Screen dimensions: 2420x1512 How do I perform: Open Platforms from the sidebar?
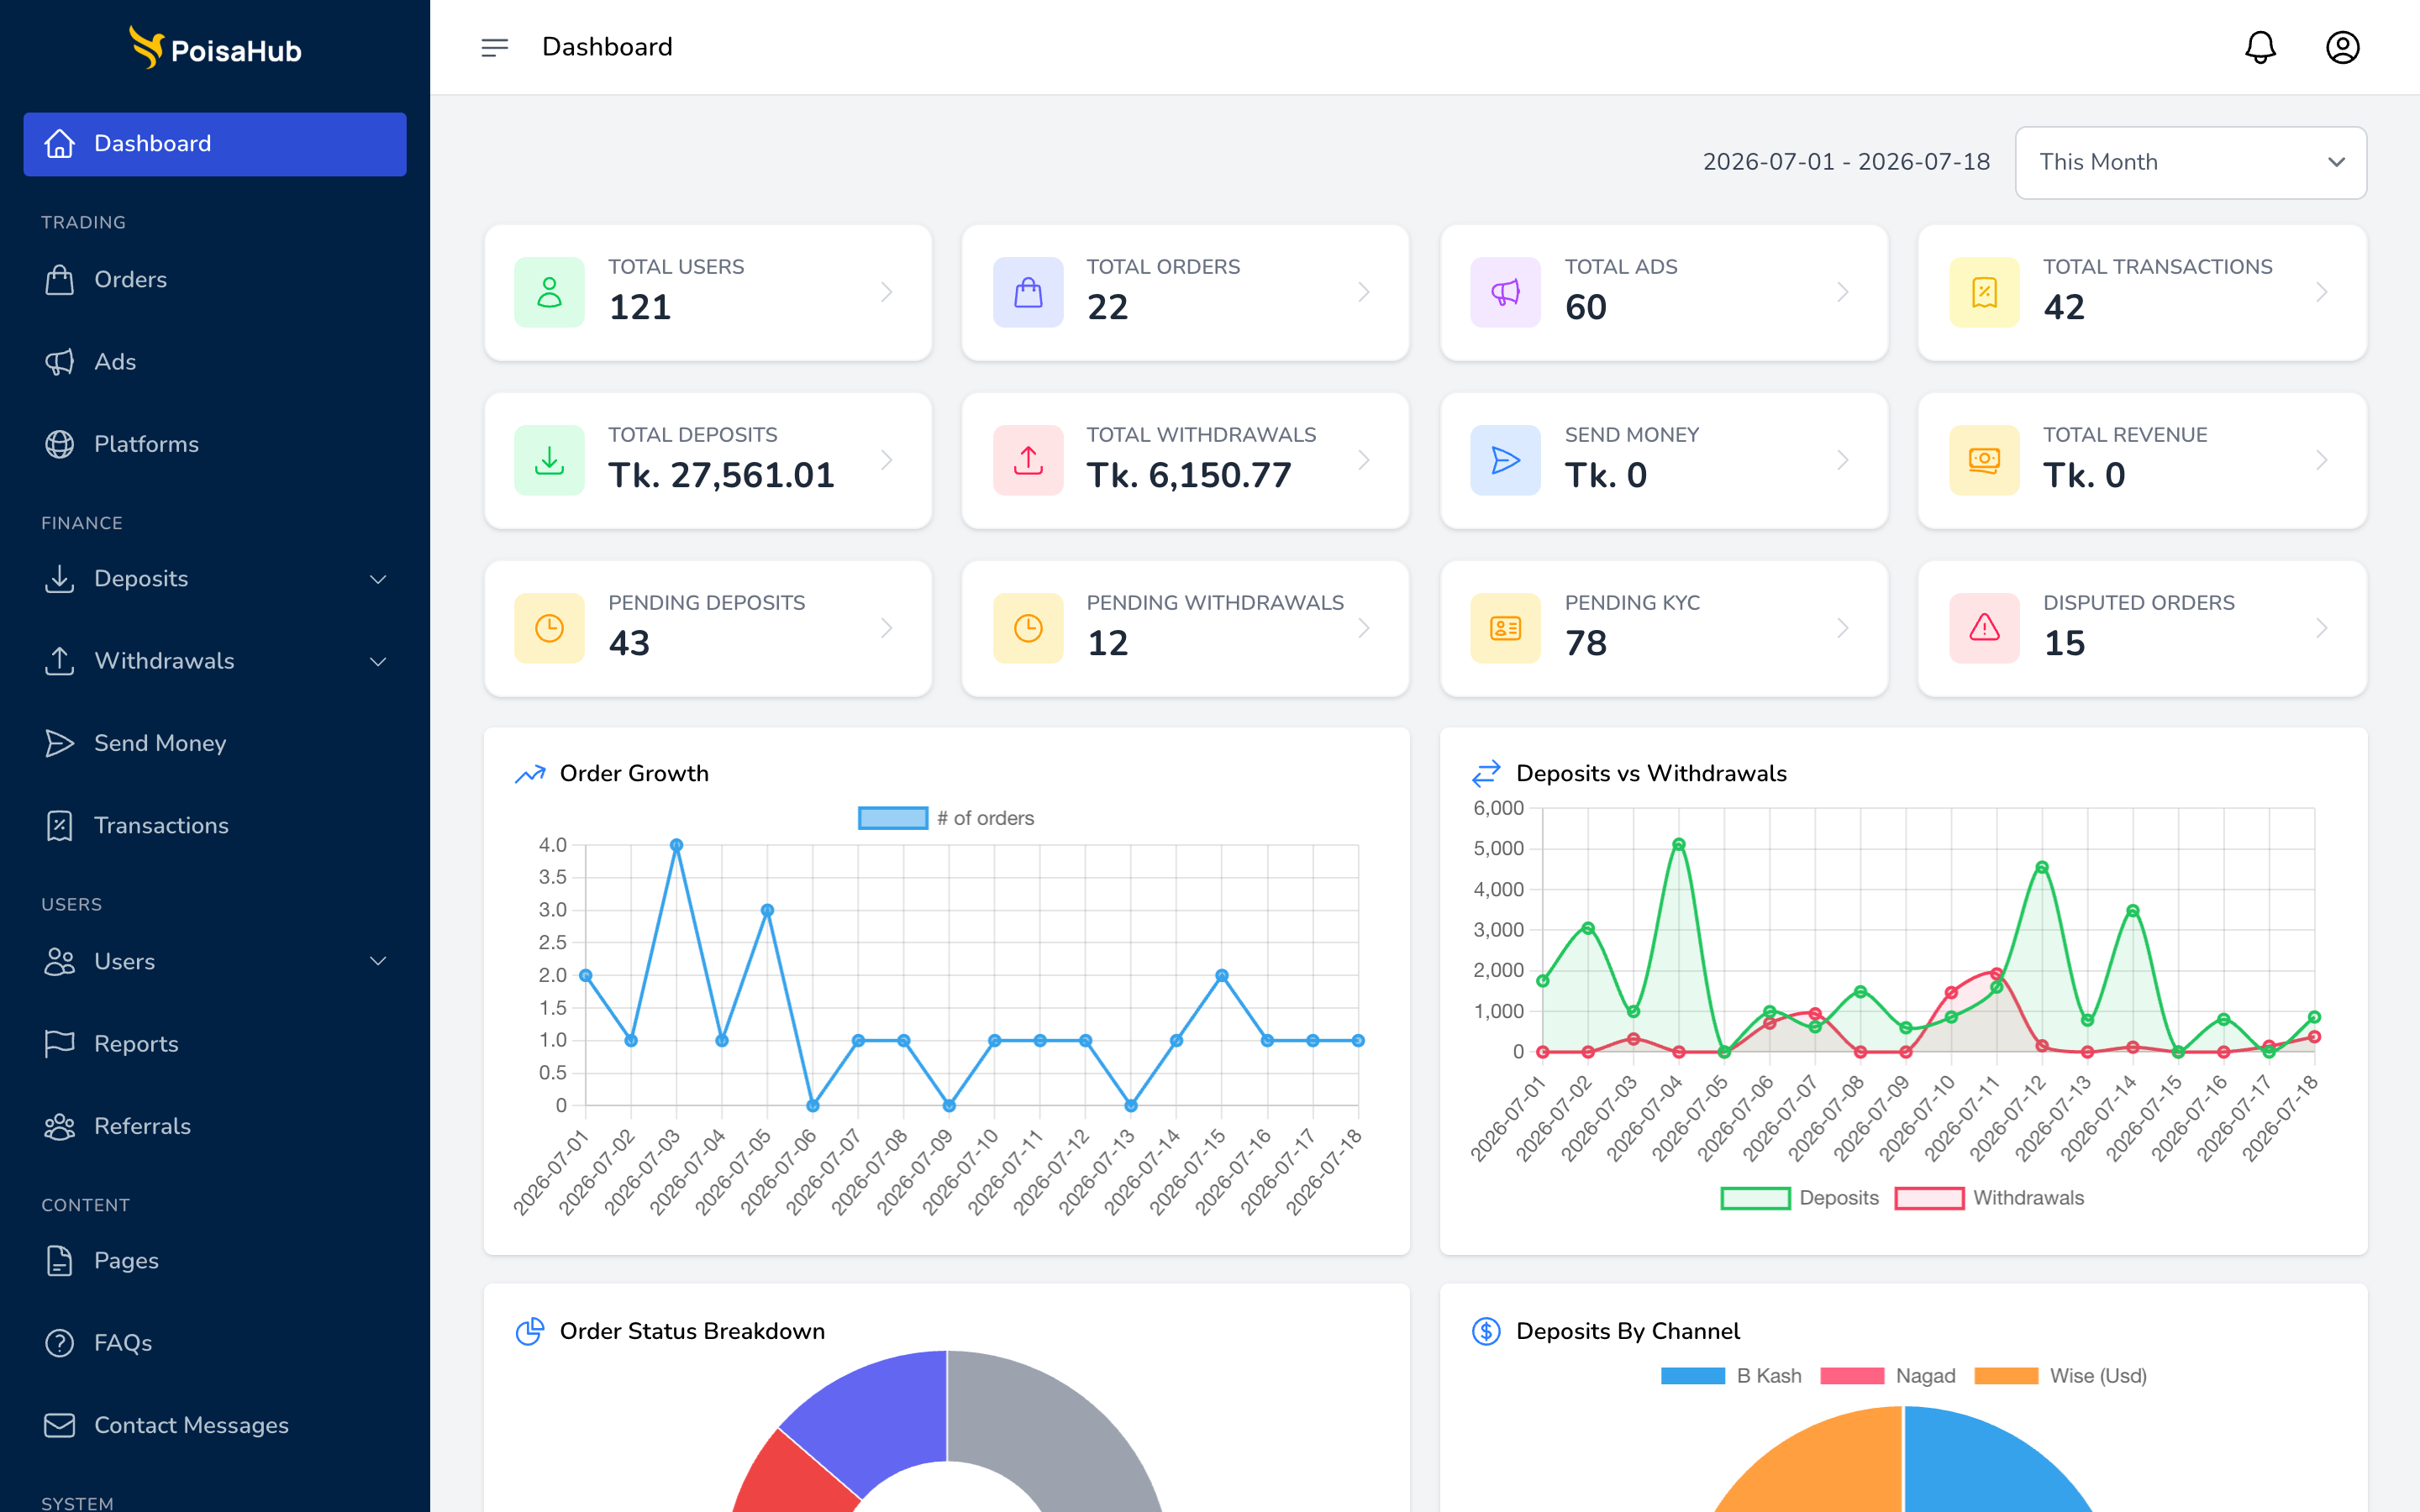point(215,444)
